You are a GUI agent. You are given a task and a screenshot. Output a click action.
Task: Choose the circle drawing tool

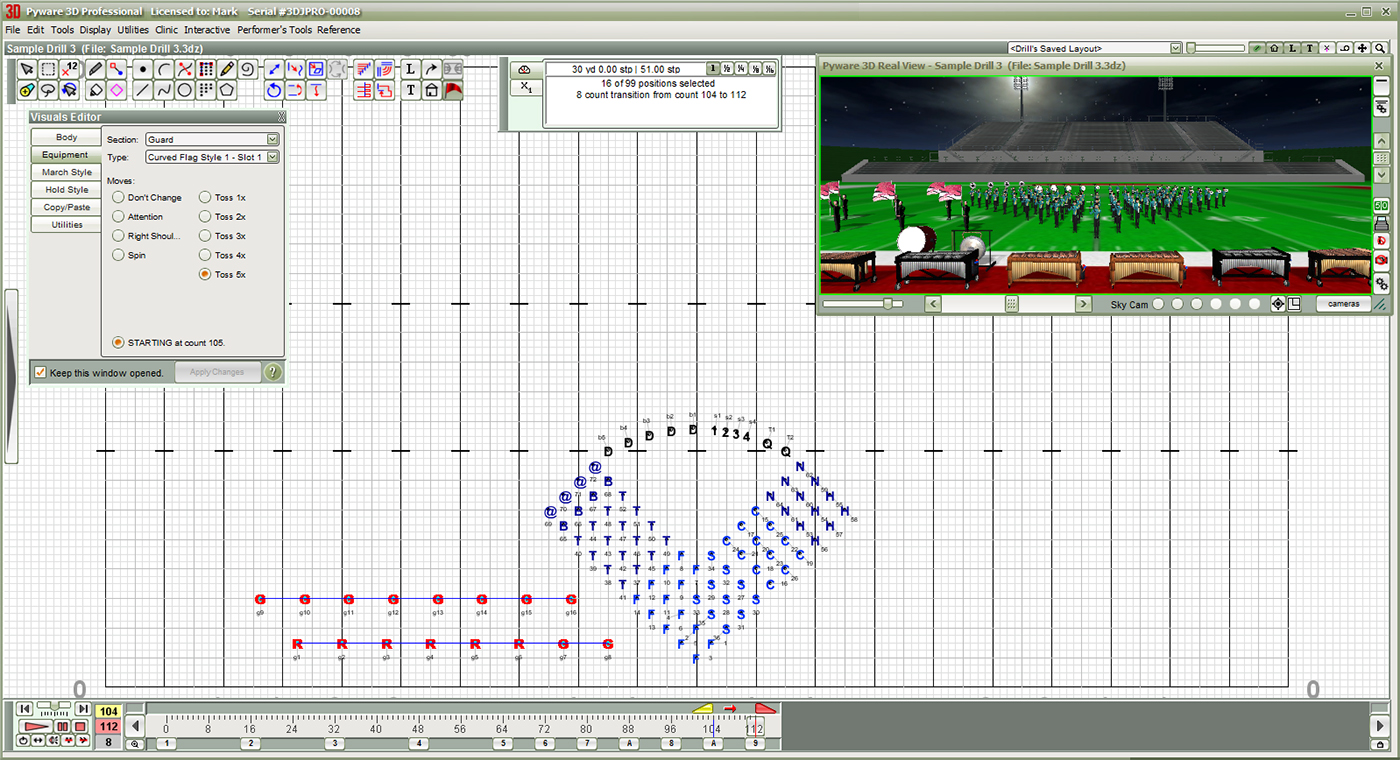[185, 90]
